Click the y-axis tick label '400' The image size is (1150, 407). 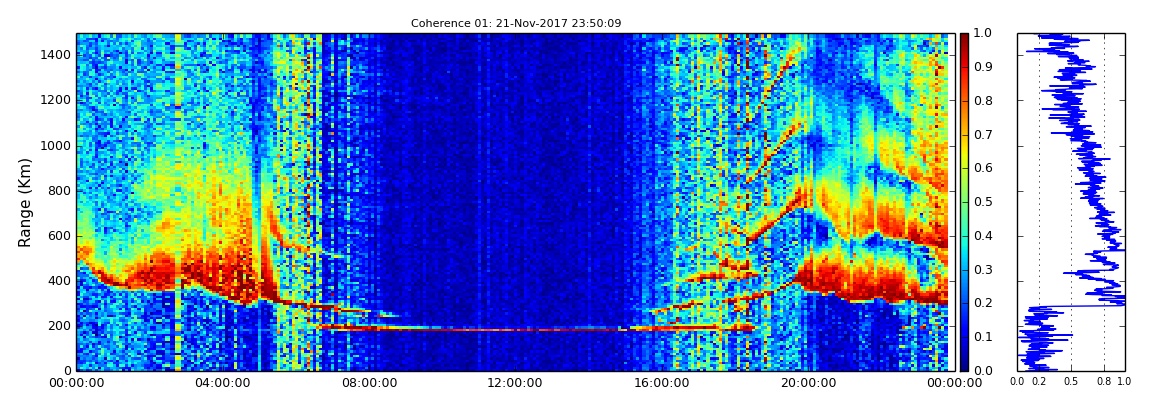[61, 281]
